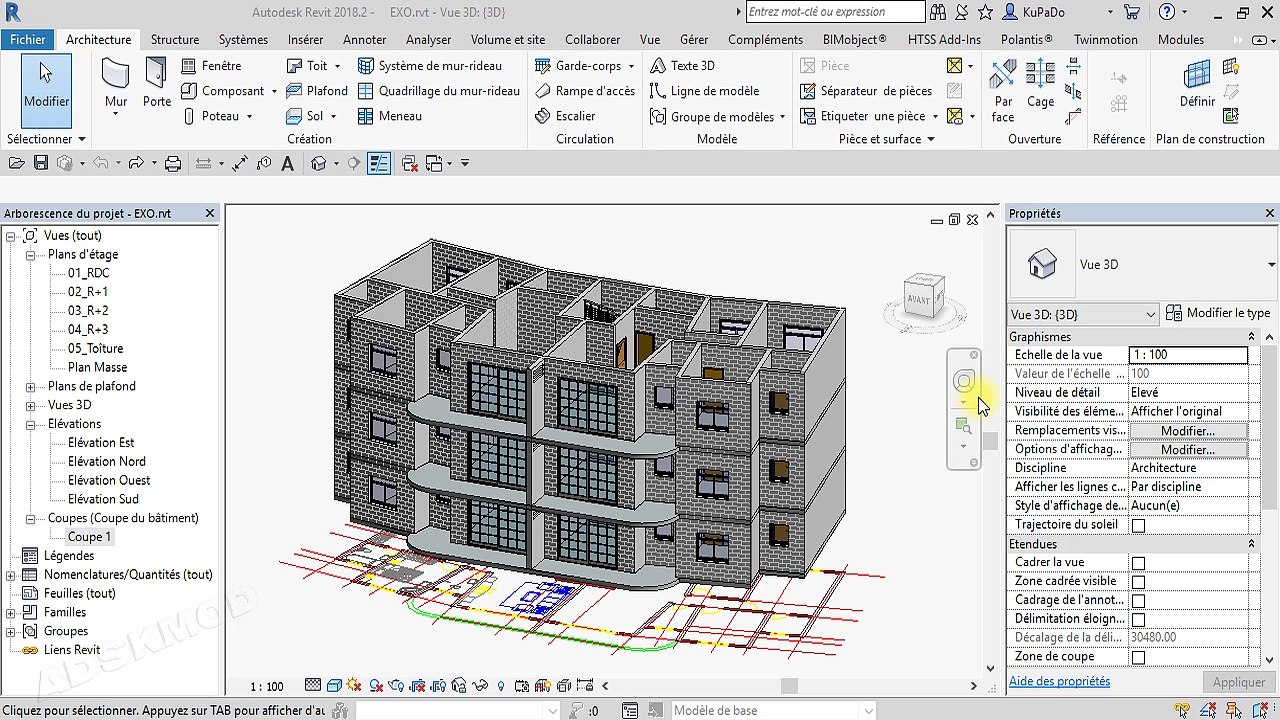Switch to the Annoter ribbon tab
This screenshot has height=720, width=1280.
pyautogui.click(x=364, y=39)
